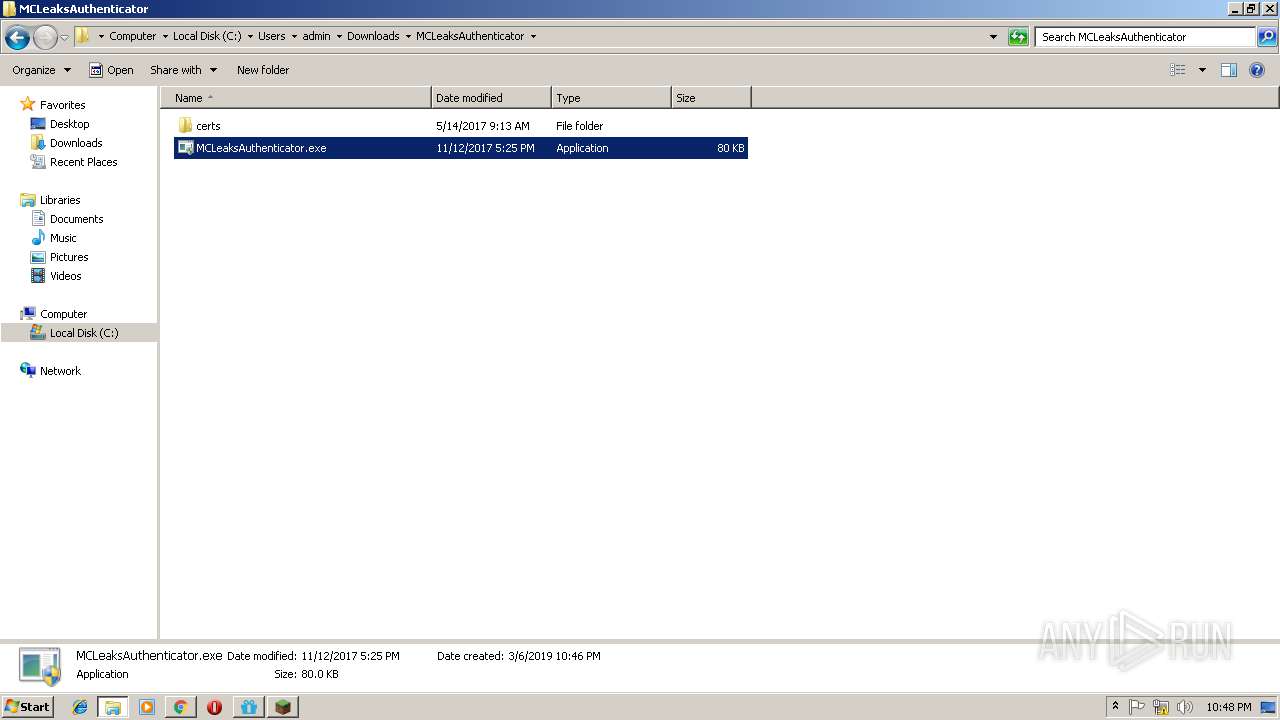Select Computer in the navigation pane
The height and width of the screenshot is (720, 1280).
63,314
